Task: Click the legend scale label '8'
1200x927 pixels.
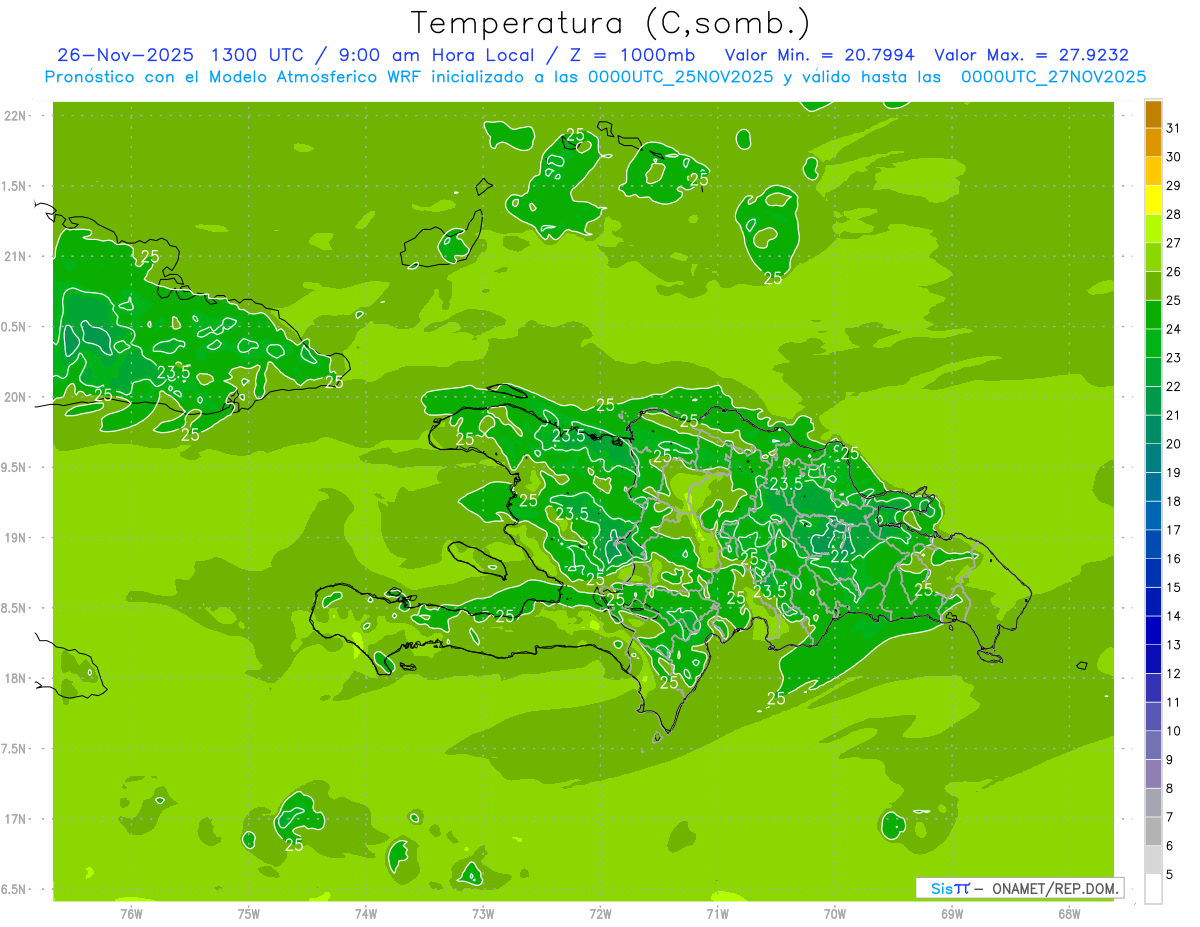Action: (x=1170, y=788)
